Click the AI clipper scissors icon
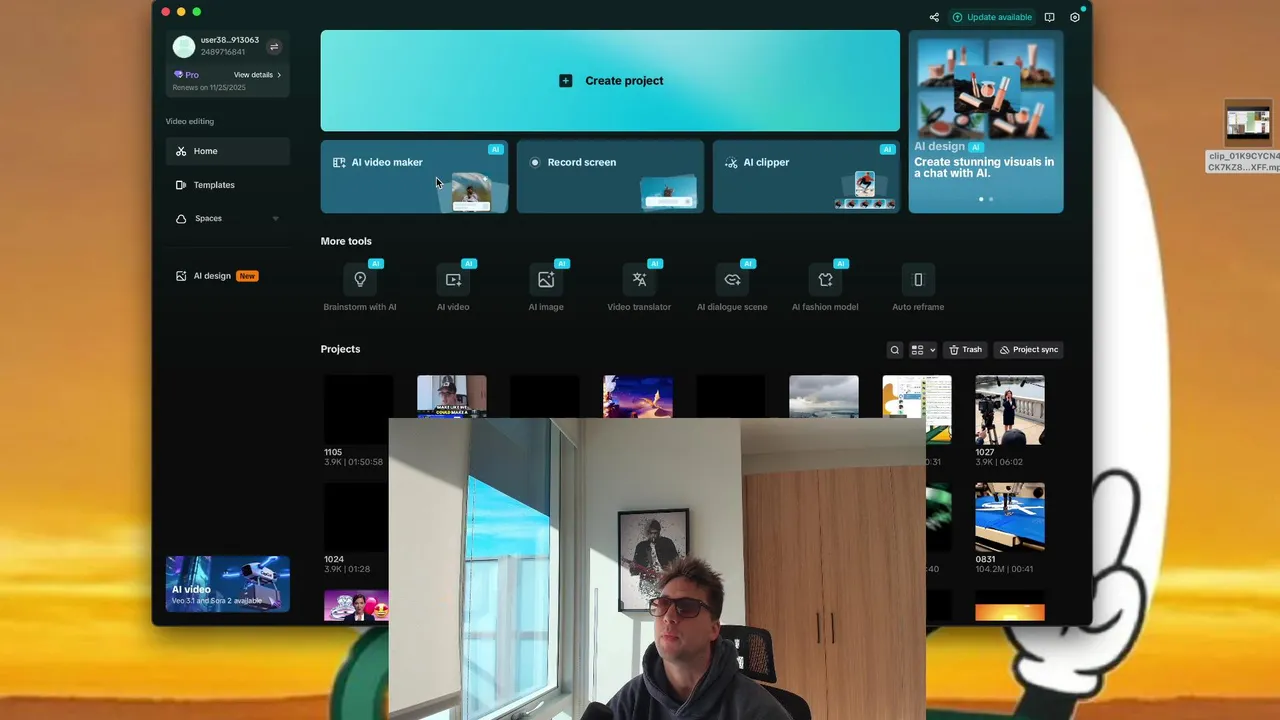This screenshot has height=720, width=1280. [731, 162]
